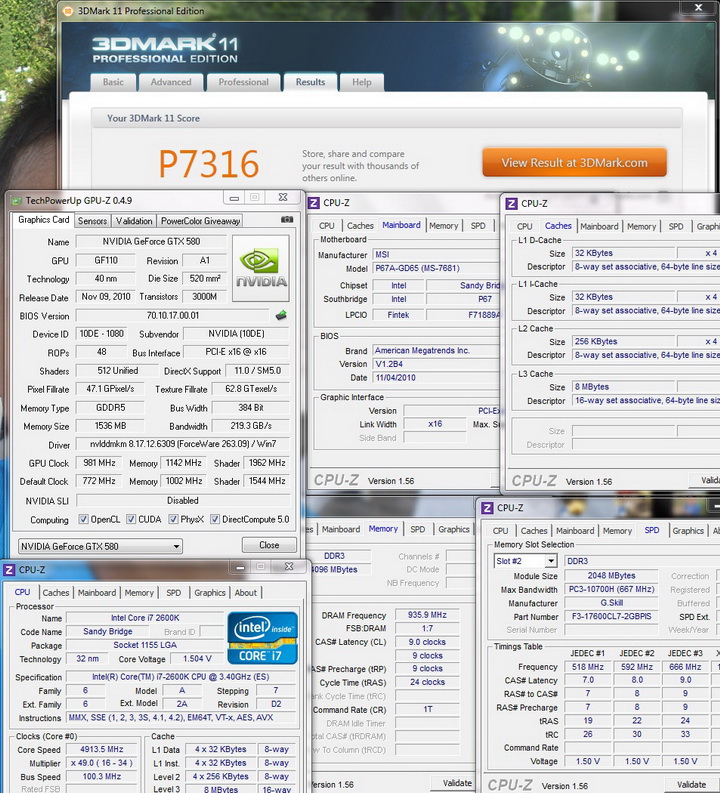Open the Slot #2 memory slot dropdown
720x793 pixels.
[525, 561]
